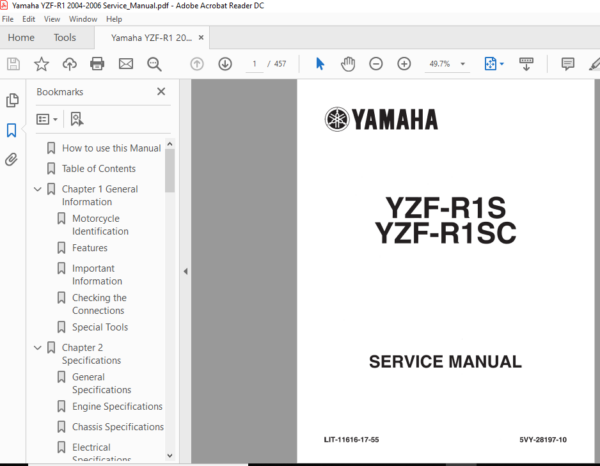Switch to the Home tab
The image size is (600, 466).
21,37
